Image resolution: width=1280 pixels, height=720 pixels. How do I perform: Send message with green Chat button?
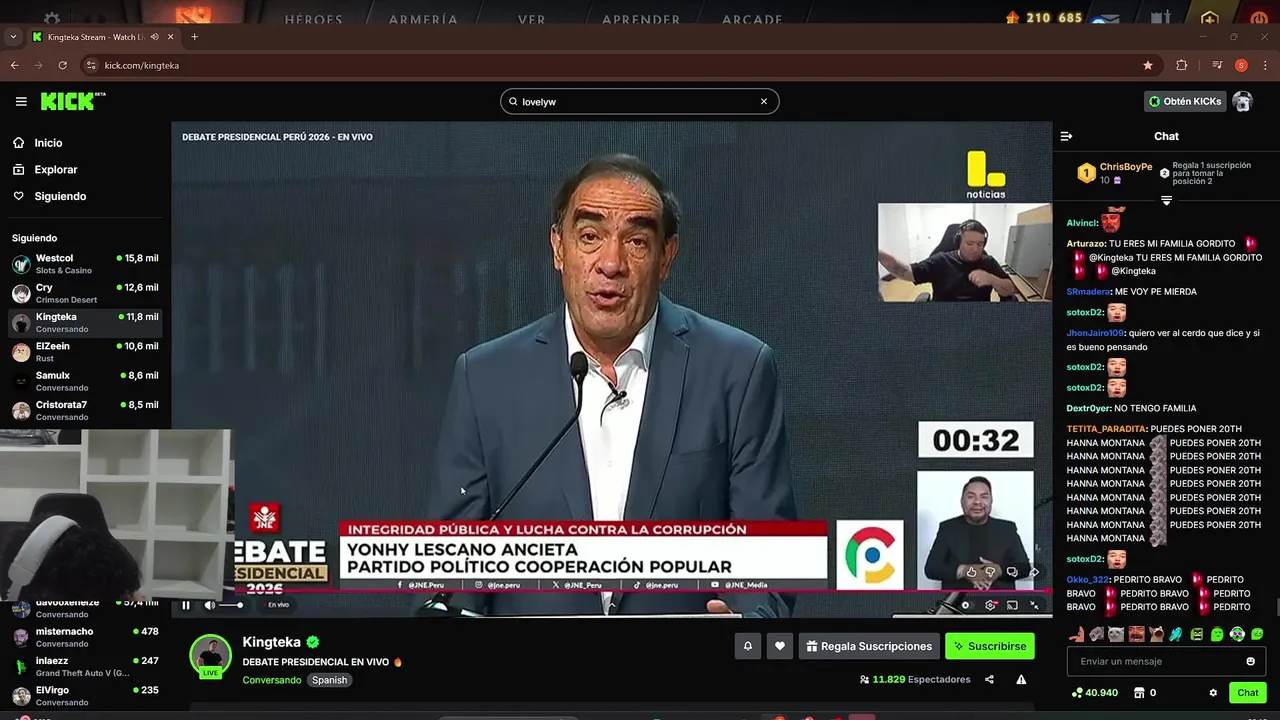pyautogui.click(x=1247, y=693)
